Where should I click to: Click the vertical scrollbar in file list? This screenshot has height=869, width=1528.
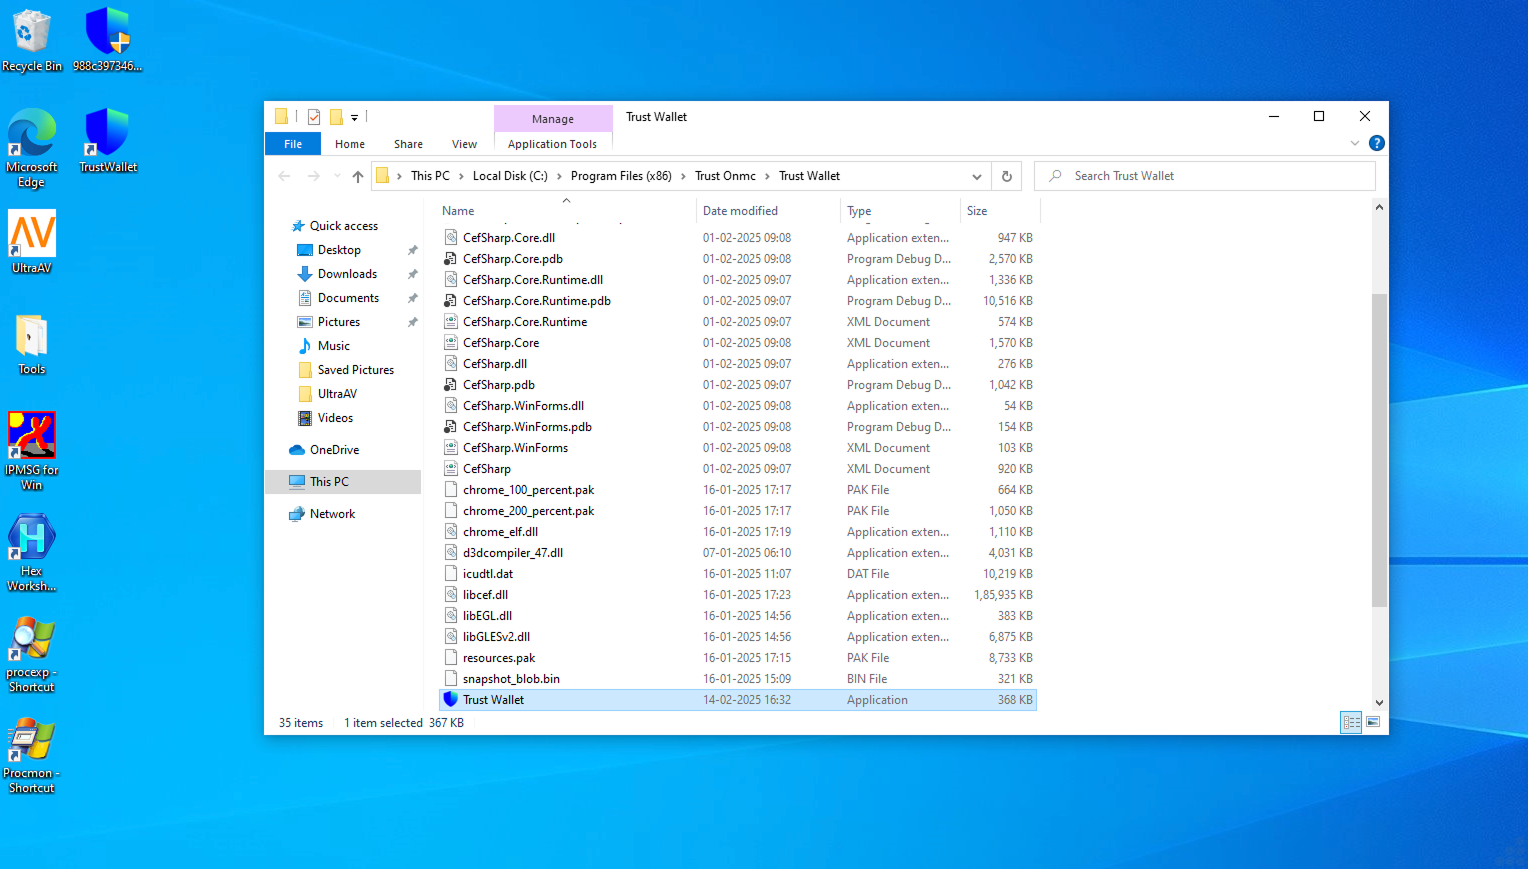[x=1379, y=450]
